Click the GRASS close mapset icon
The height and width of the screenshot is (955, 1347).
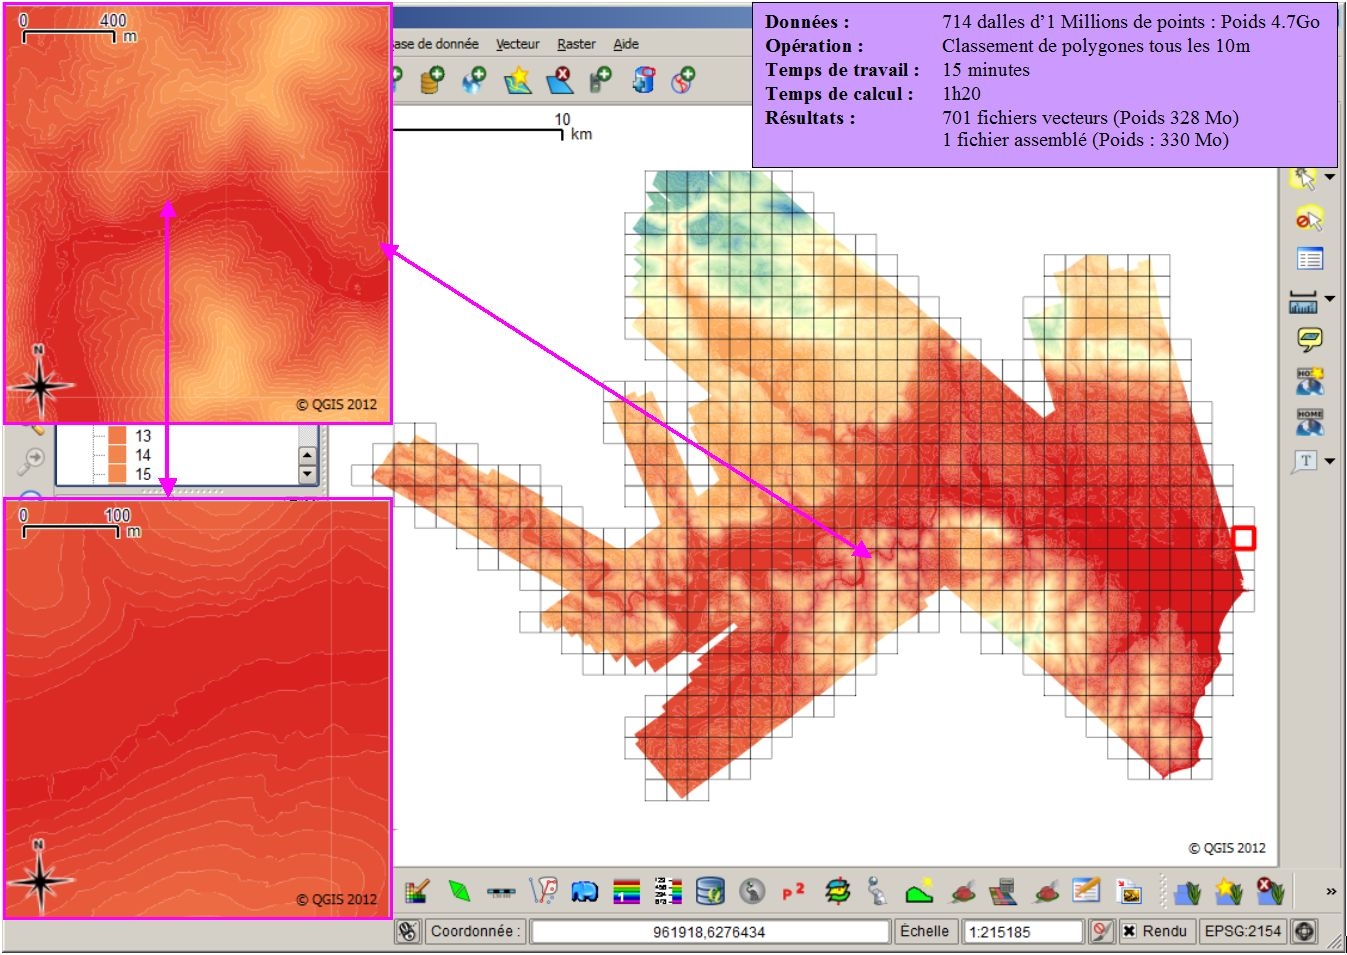coord(1271,890)
